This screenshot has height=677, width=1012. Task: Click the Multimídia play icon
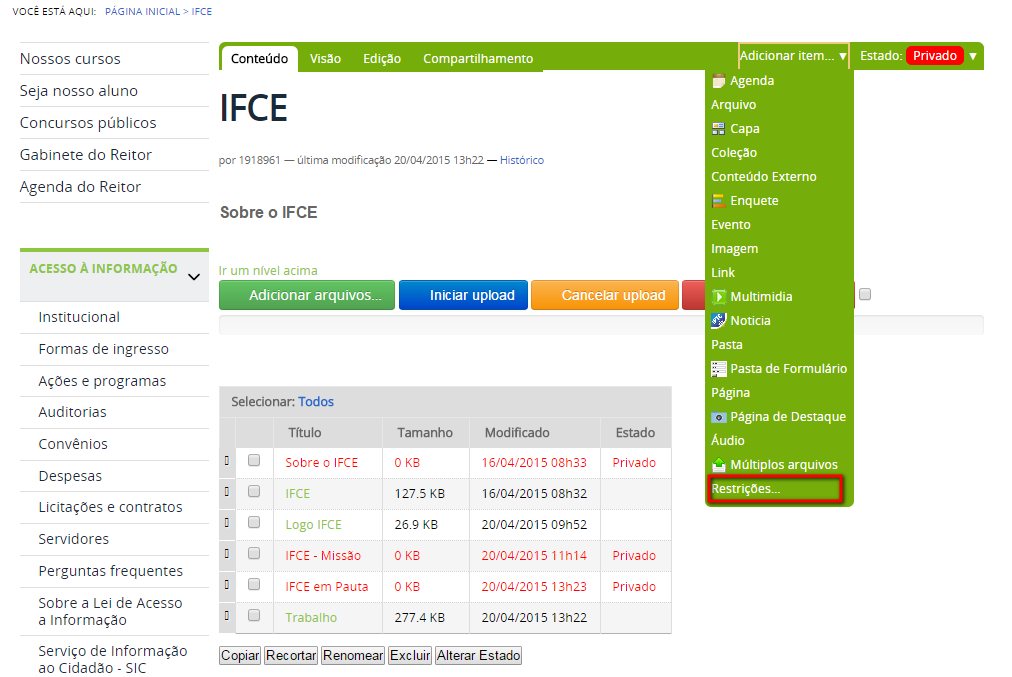(x=718, y=297)
